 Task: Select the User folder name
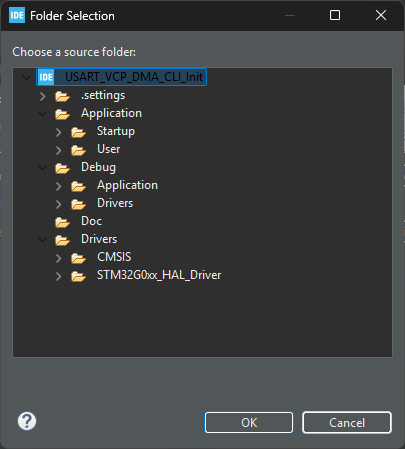108,149
